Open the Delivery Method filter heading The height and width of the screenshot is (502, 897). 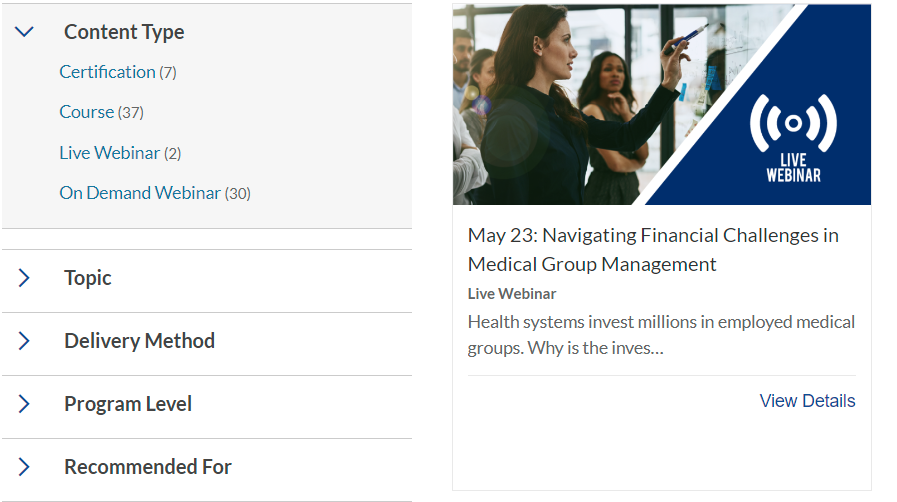click(139, 341)
